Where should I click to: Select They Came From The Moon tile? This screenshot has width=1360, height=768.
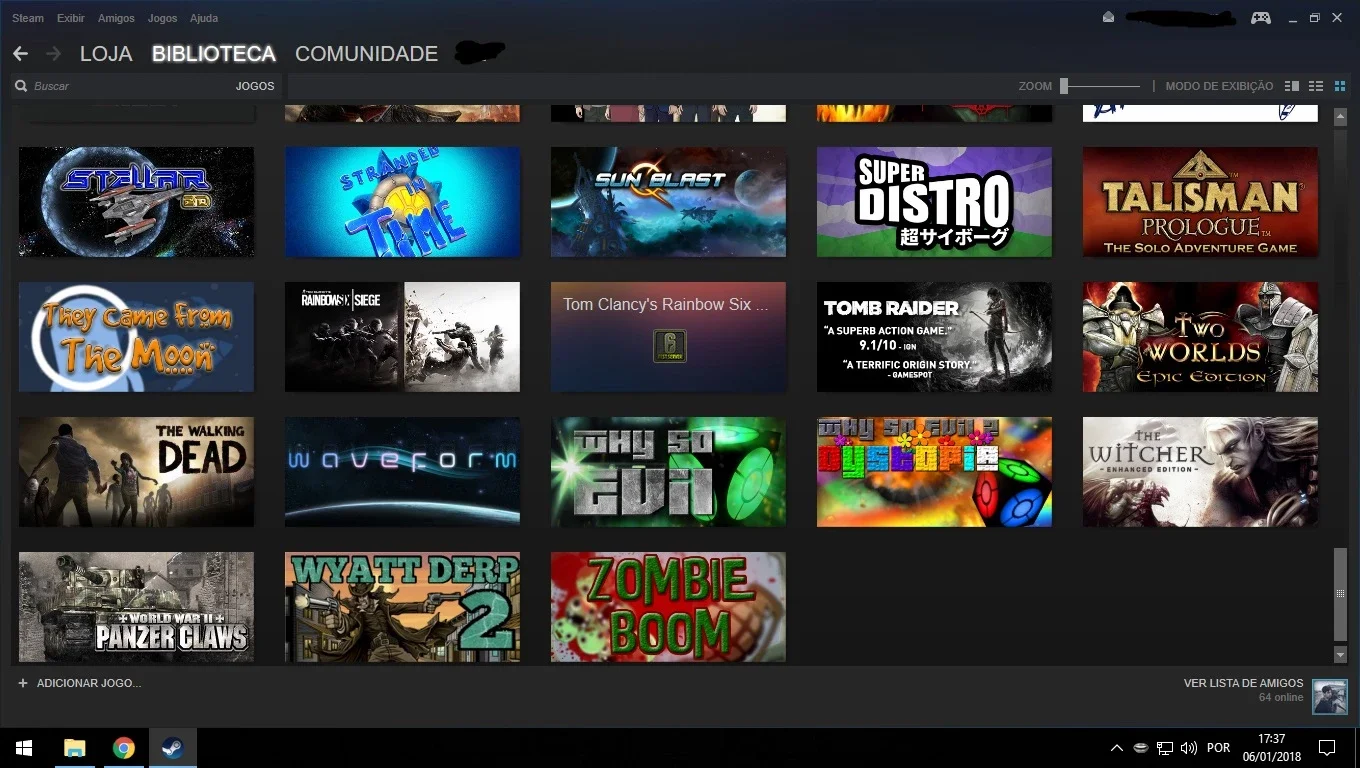click(136, 337)
